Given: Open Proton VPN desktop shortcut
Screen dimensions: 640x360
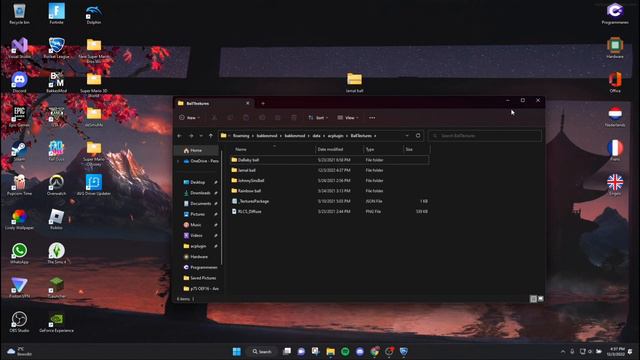Looking at the screenshot, I should [19, 286].
